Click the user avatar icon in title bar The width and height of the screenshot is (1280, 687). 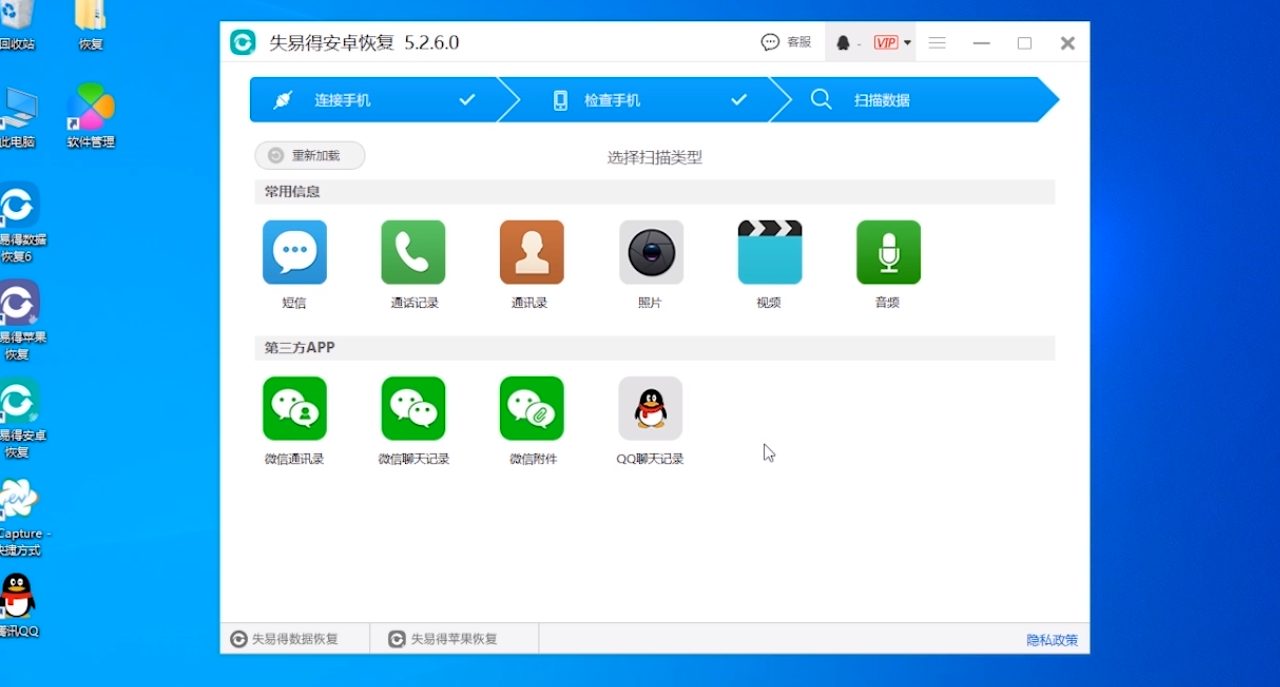pyautogui.click(x=843, y=43)
